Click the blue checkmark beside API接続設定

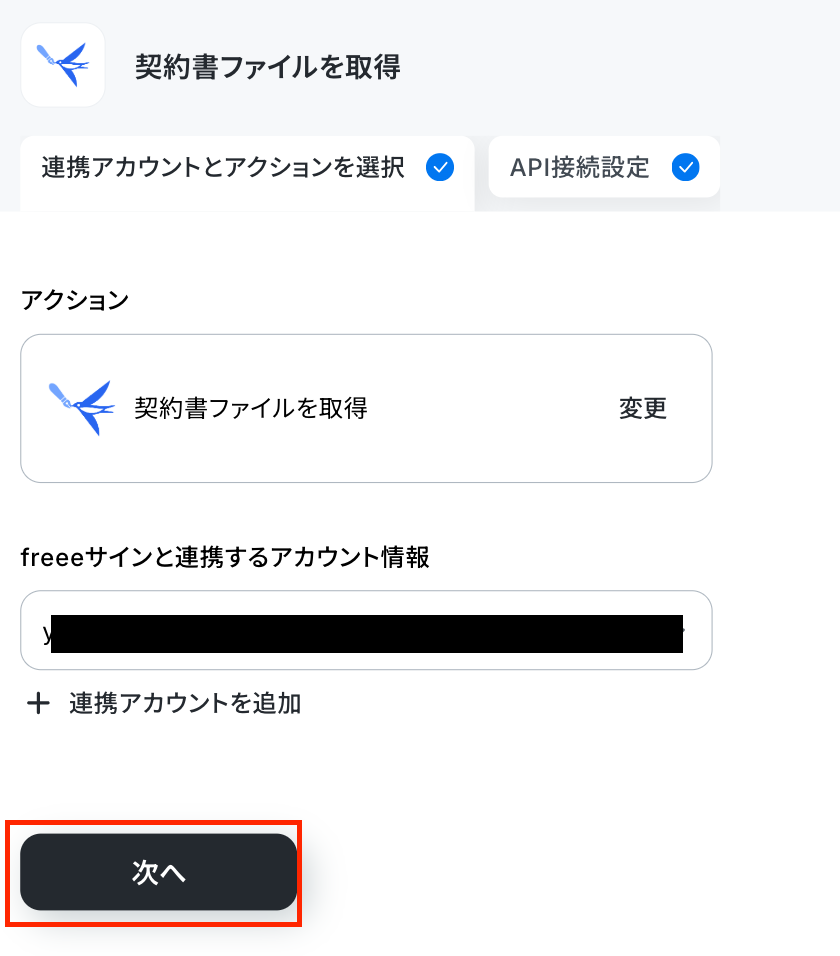click(685, 167)
